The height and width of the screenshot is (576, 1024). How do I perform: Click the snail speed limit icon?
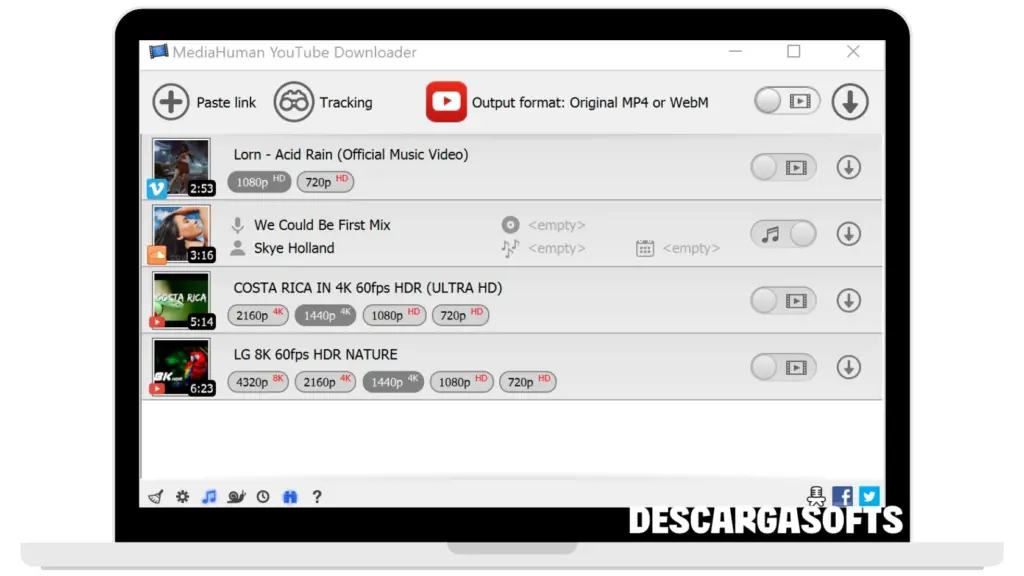coord(236,496)
